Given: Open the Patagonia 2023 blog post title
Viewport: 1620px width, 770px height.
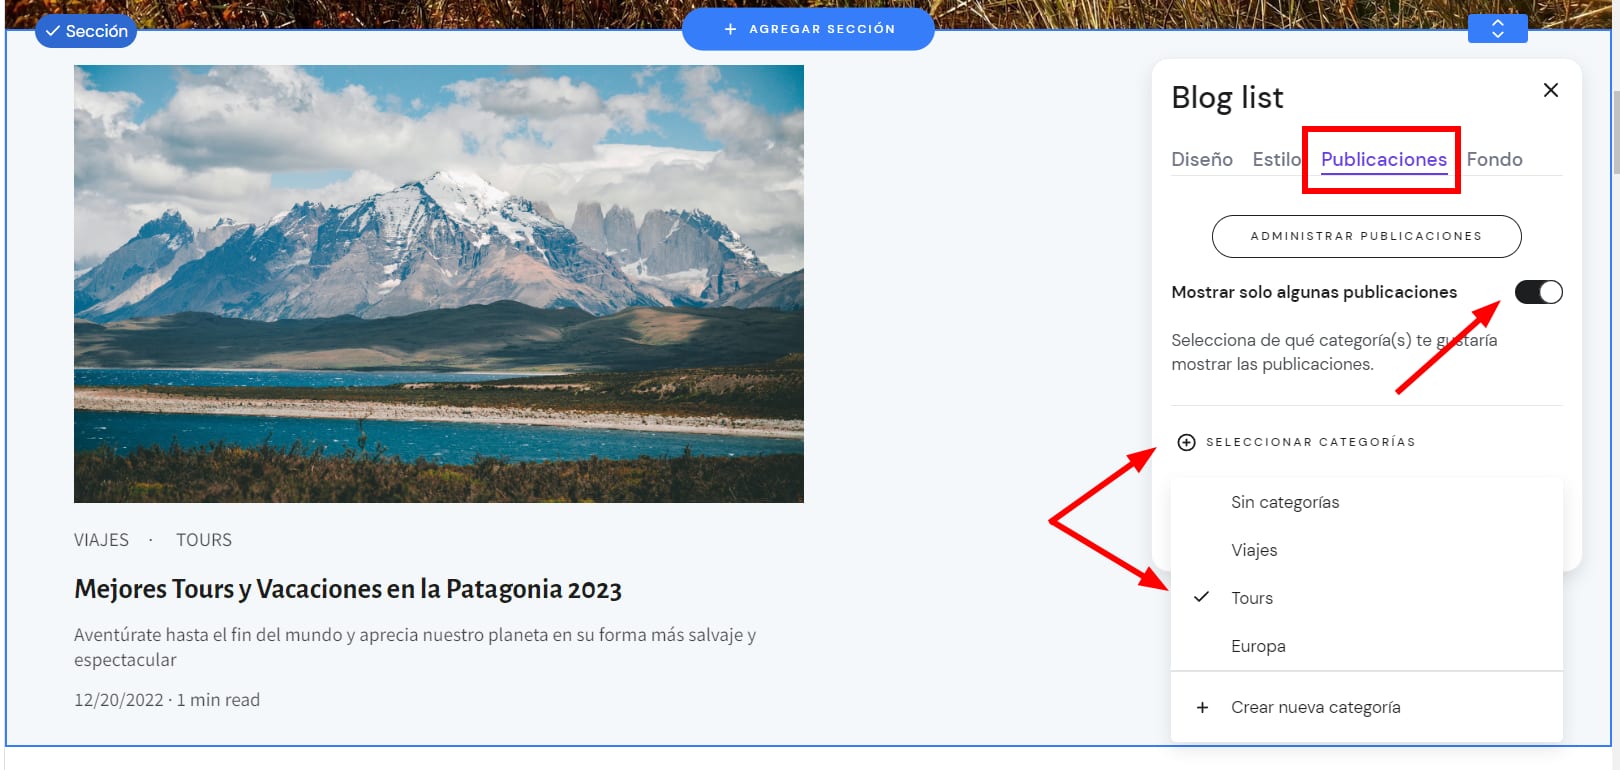Looking at the screenshot, I should pyautogui.click(x=348, y=589).
